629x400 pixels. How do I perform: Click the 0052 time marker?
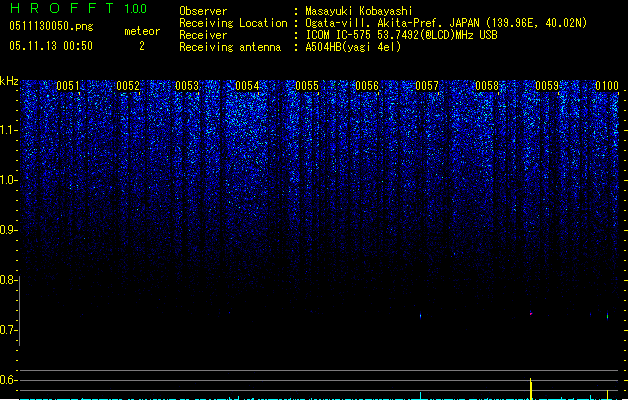(128, 86)
